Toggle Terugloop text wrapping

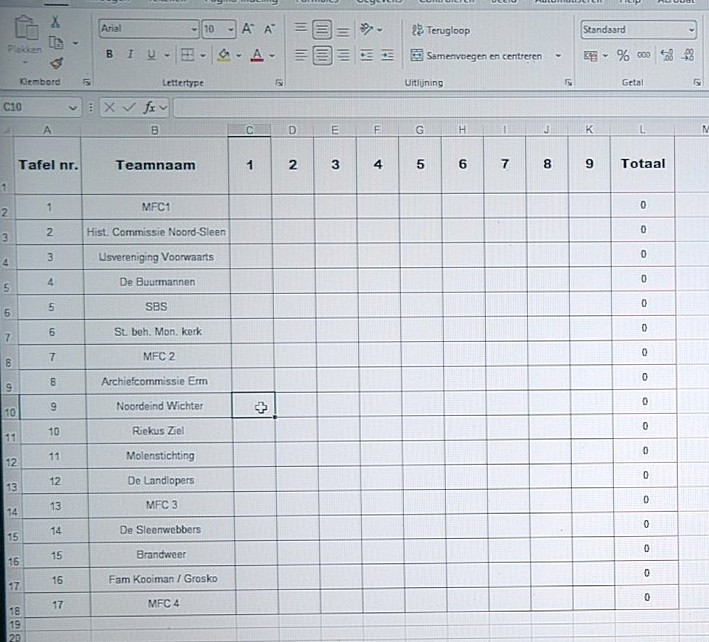coord(441,31)
